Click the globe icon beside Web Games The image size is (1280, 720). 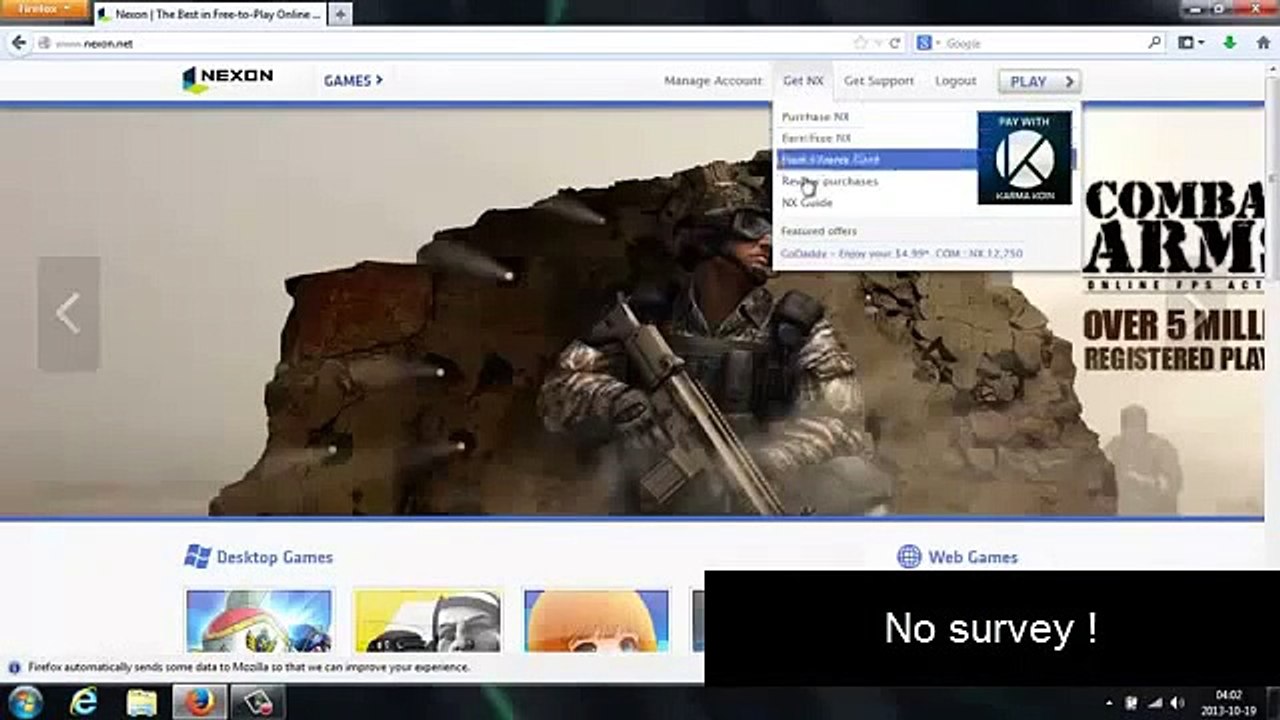click(x=909, y=557)
